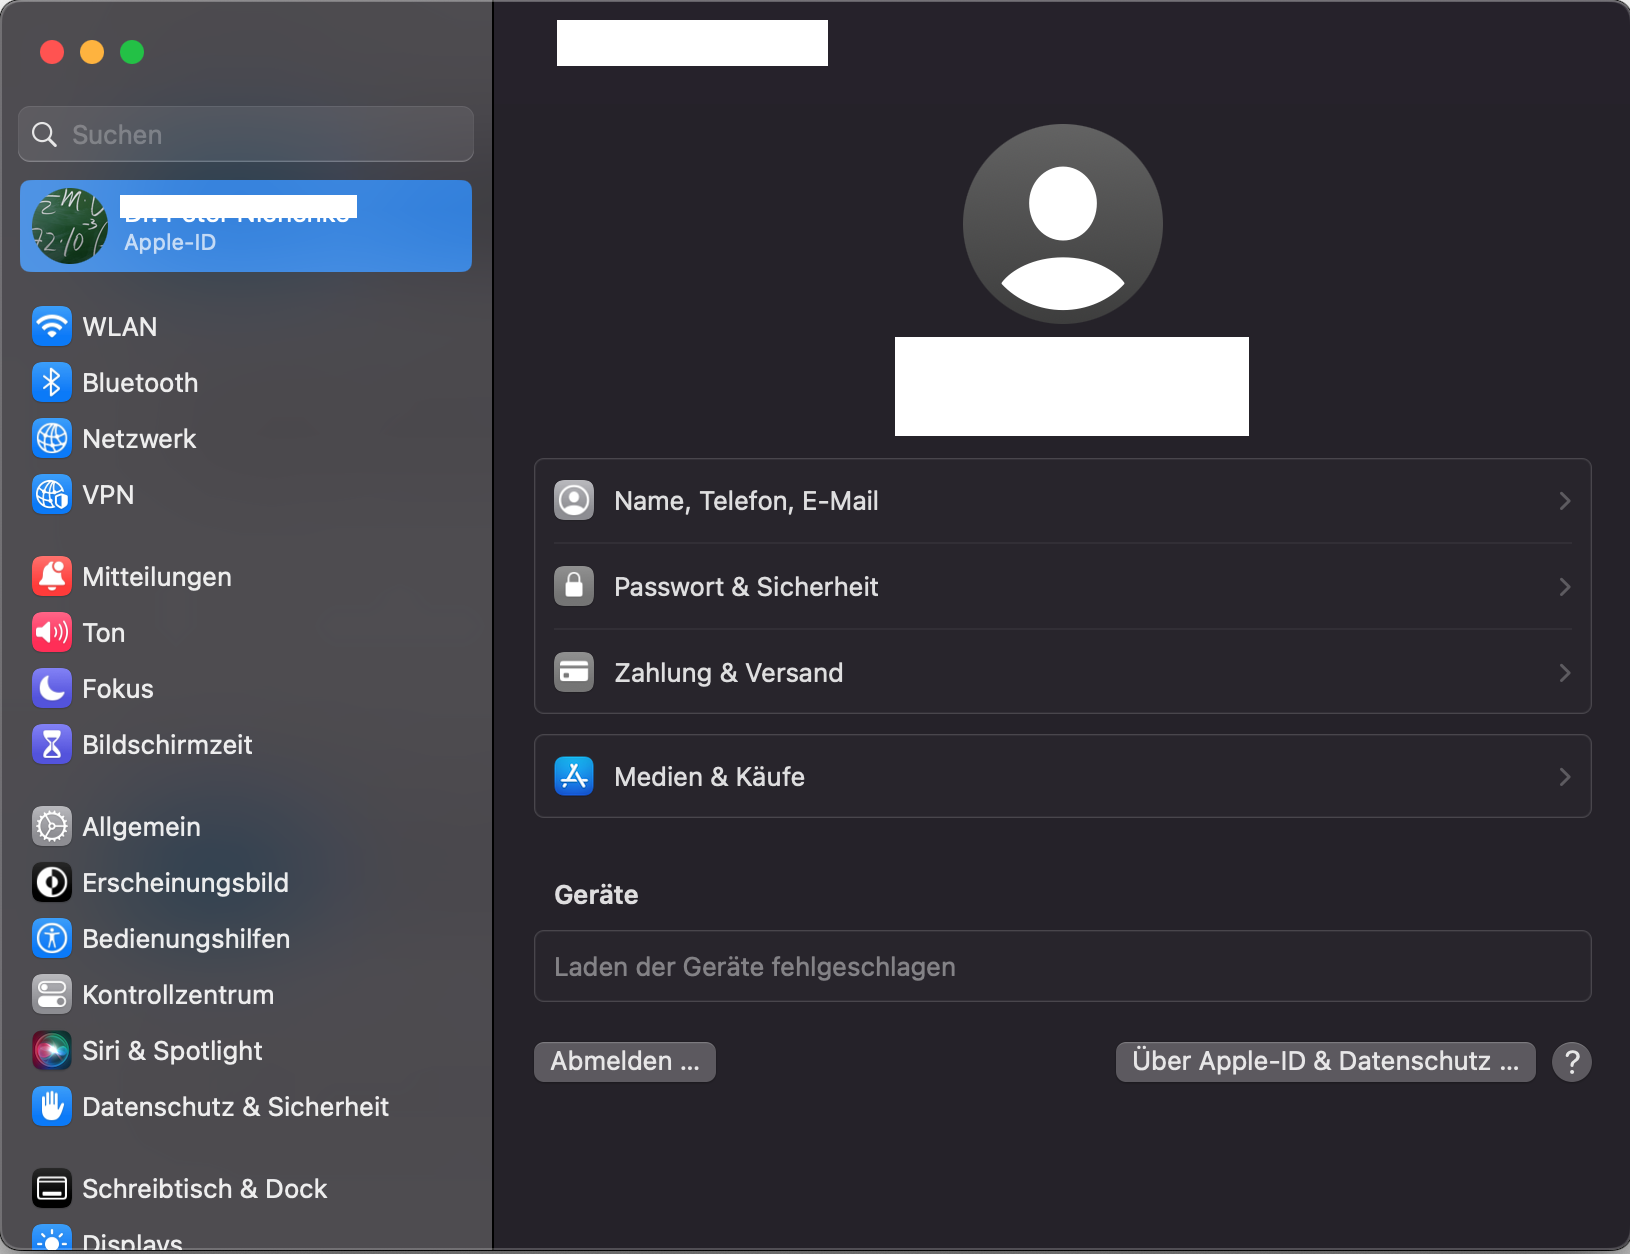Click the large profile avatar picture
The width and height of the screenshot is (1630, 1254).
coord(1063,224)
